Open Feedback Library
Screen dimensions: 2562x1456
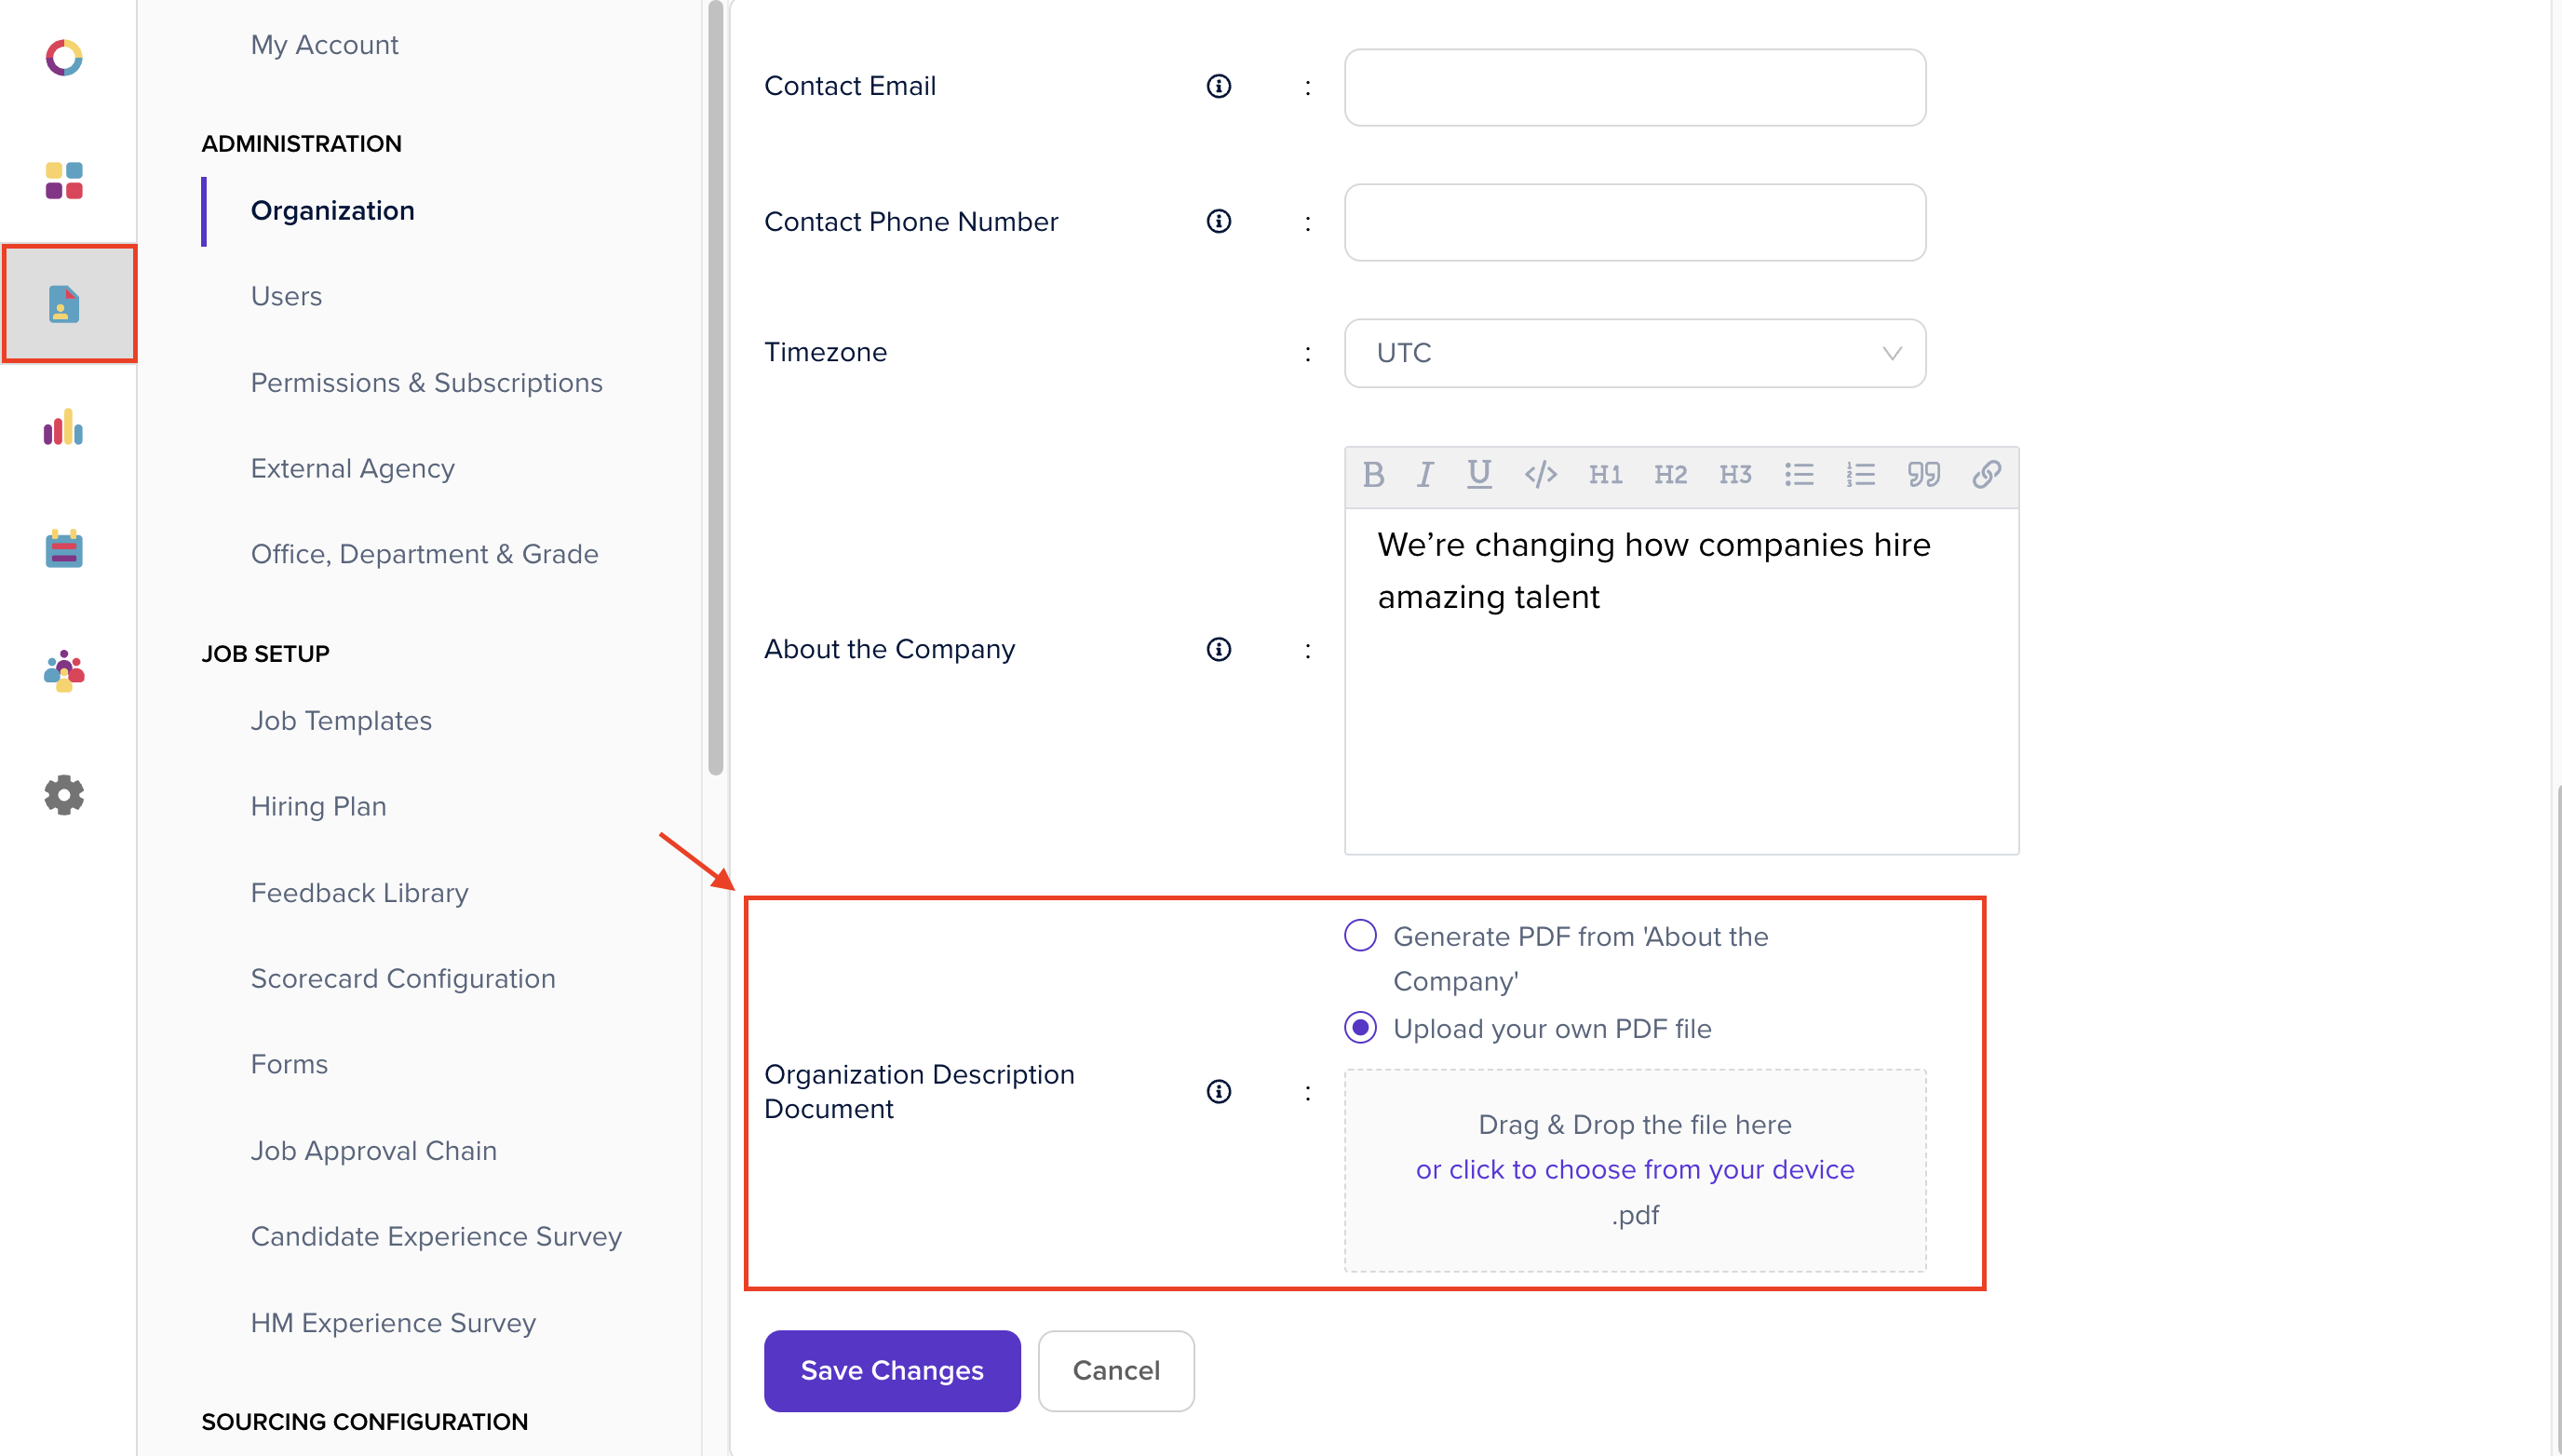(359, 893)
